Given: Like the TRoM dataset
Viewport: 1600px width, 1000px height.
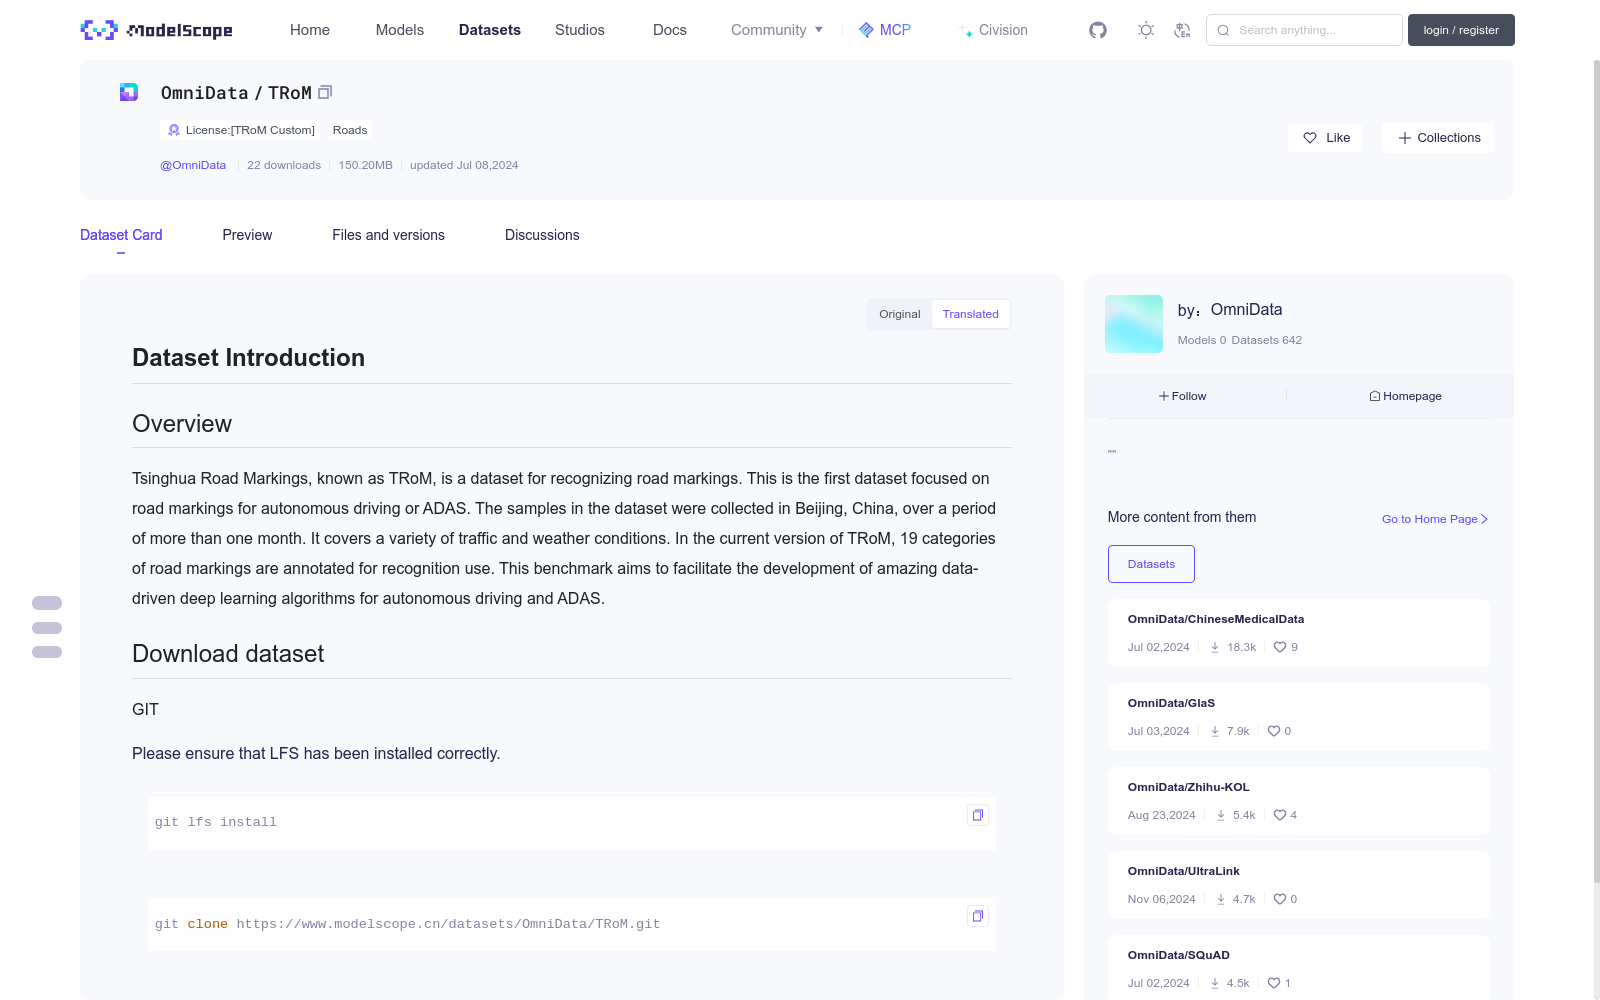Looking at the screenshot, I should [x=1326, y=138].
